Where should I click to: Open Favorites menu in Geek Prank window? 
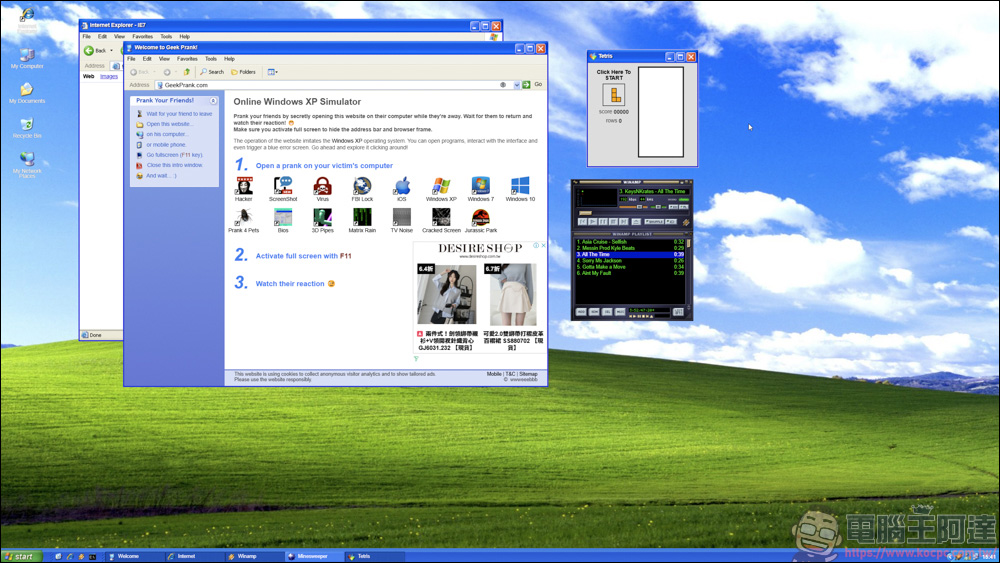pos(187,59)
